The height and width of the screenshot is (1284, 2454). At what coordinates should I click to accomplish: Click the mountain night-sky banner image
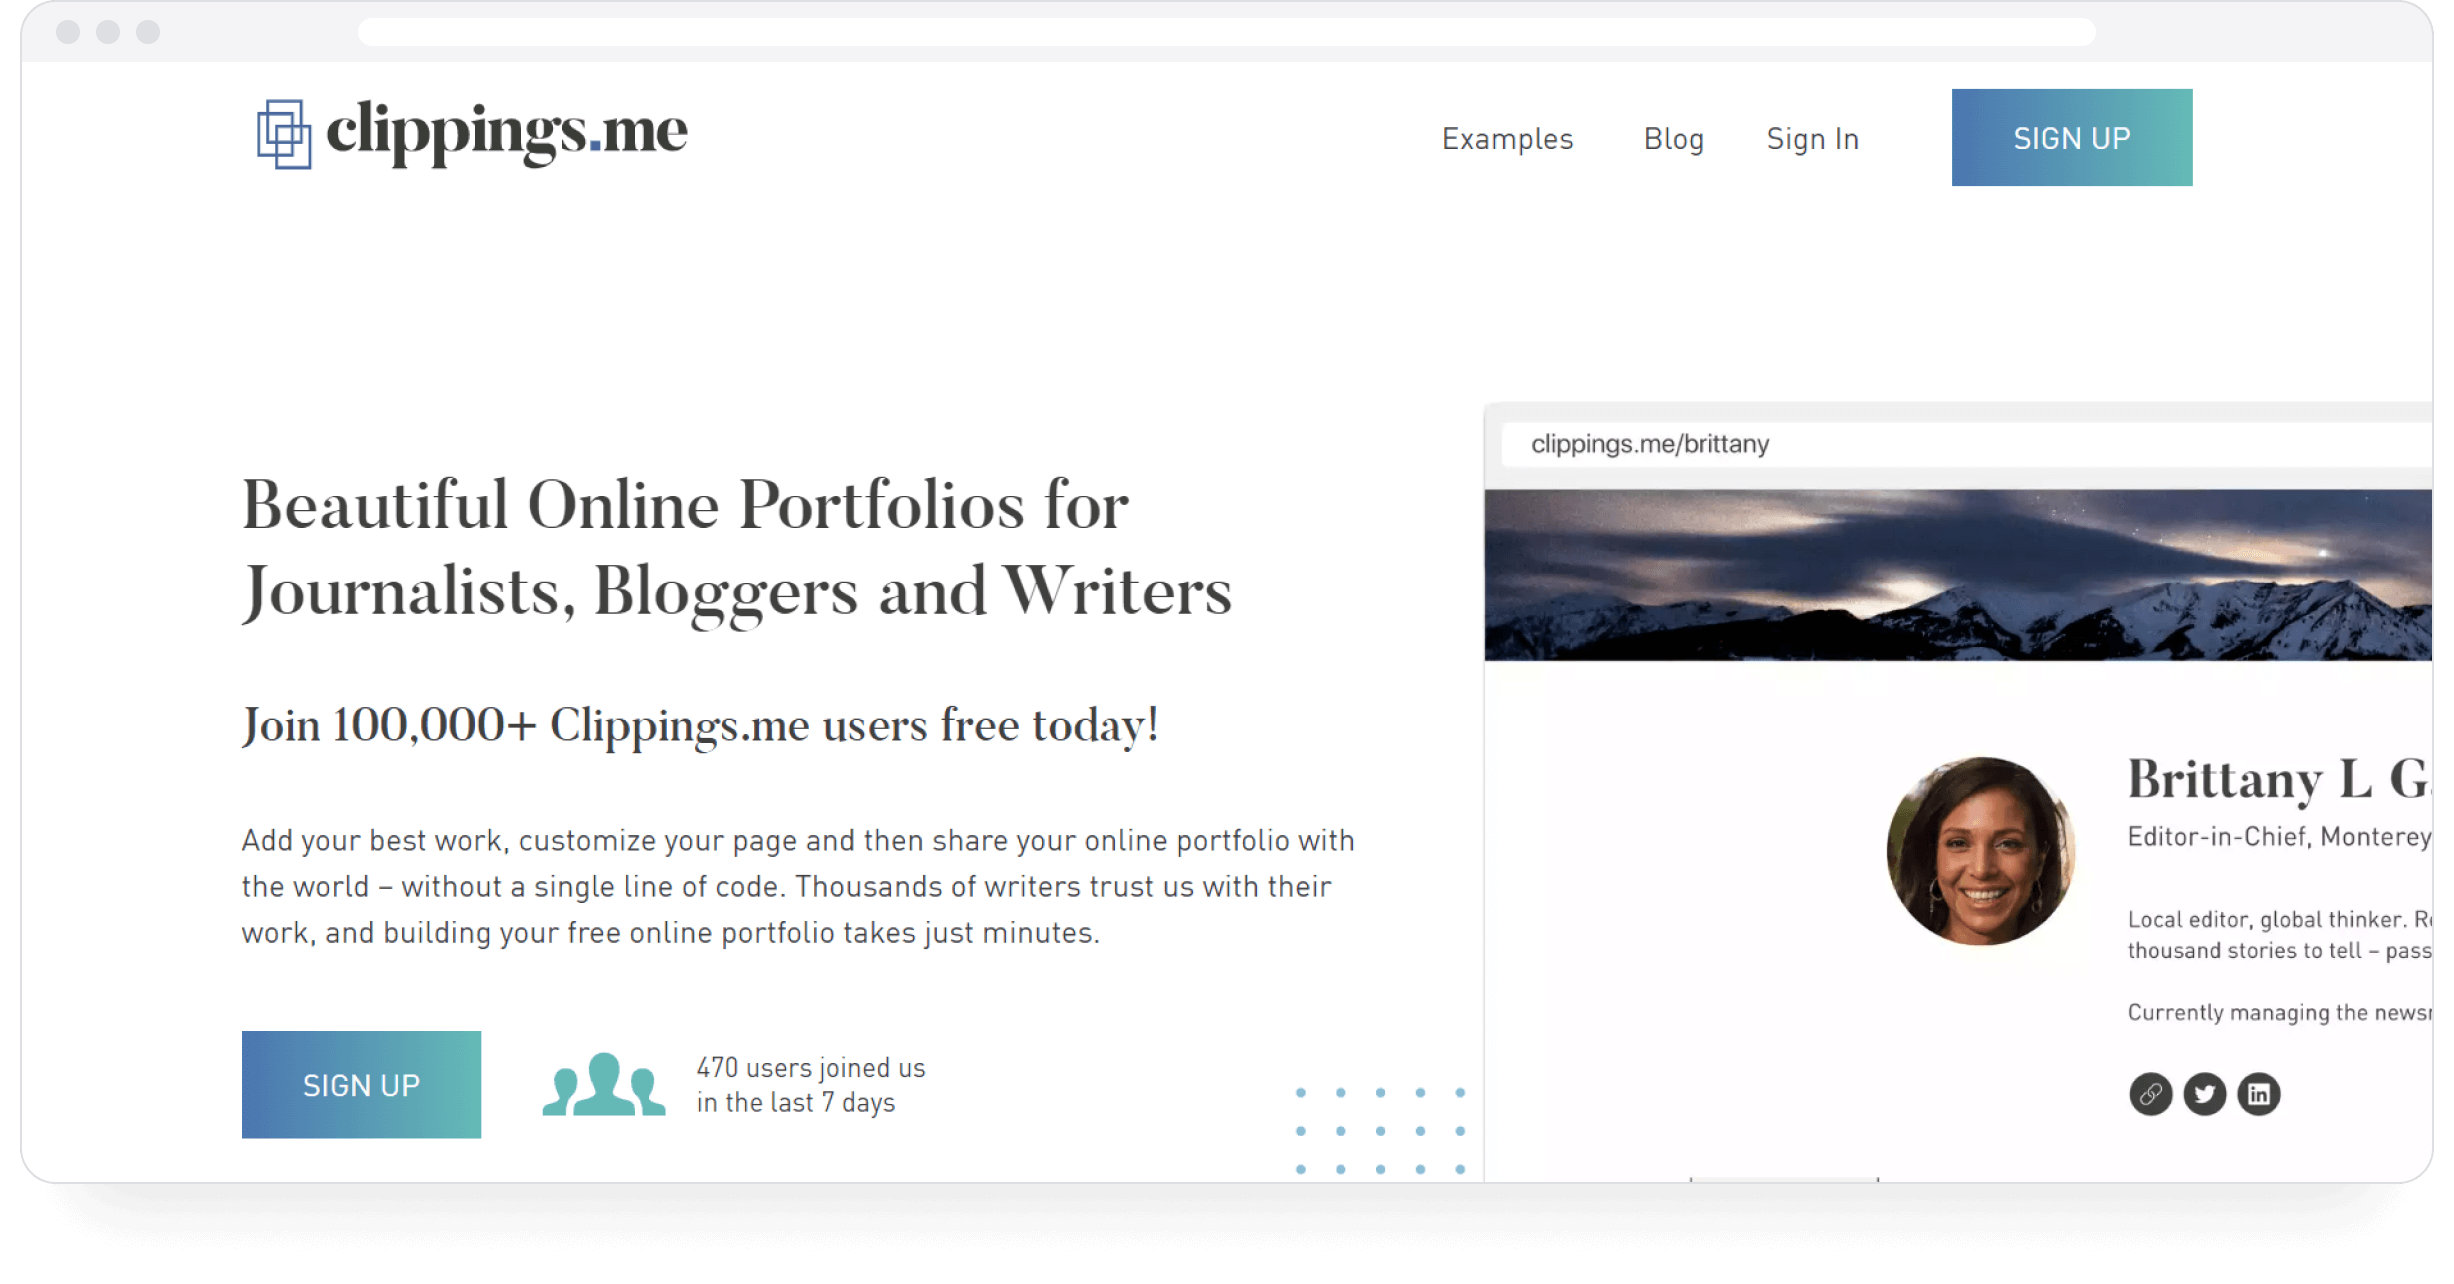pos(1958,575)
